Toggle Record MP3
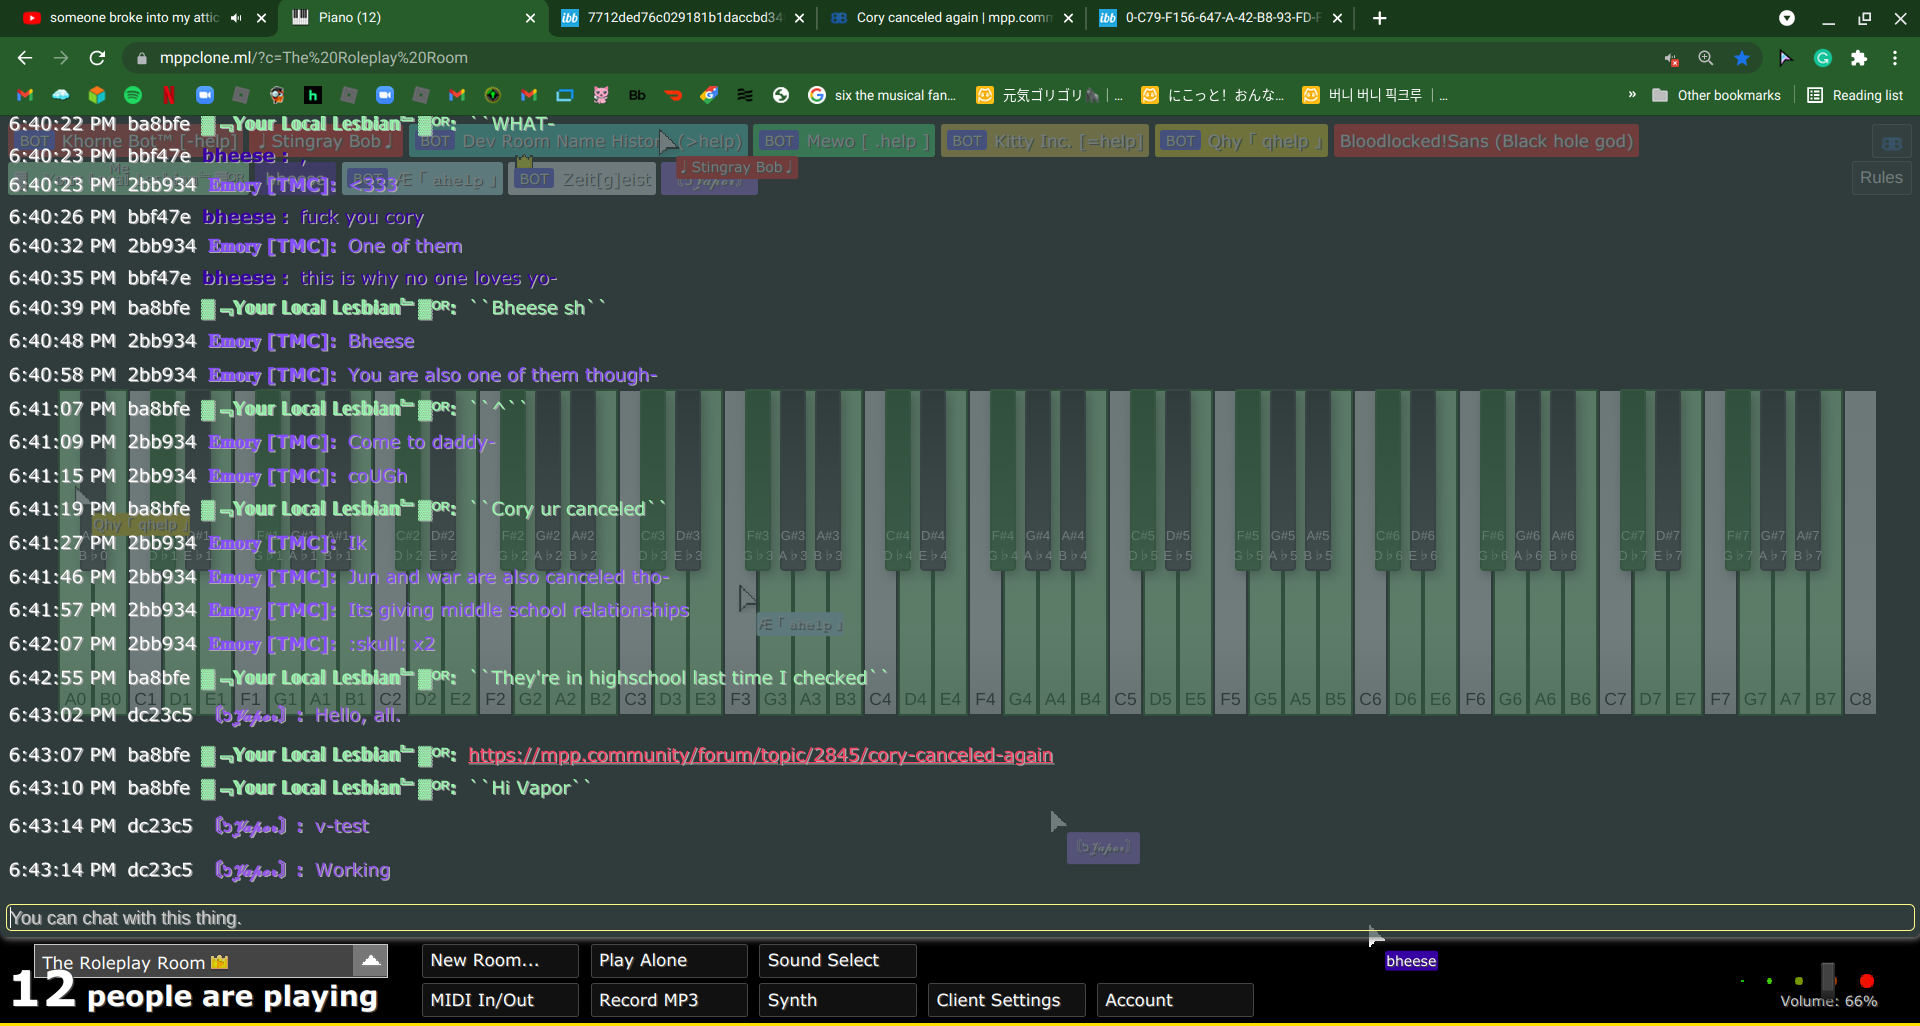 point(668,1000)
